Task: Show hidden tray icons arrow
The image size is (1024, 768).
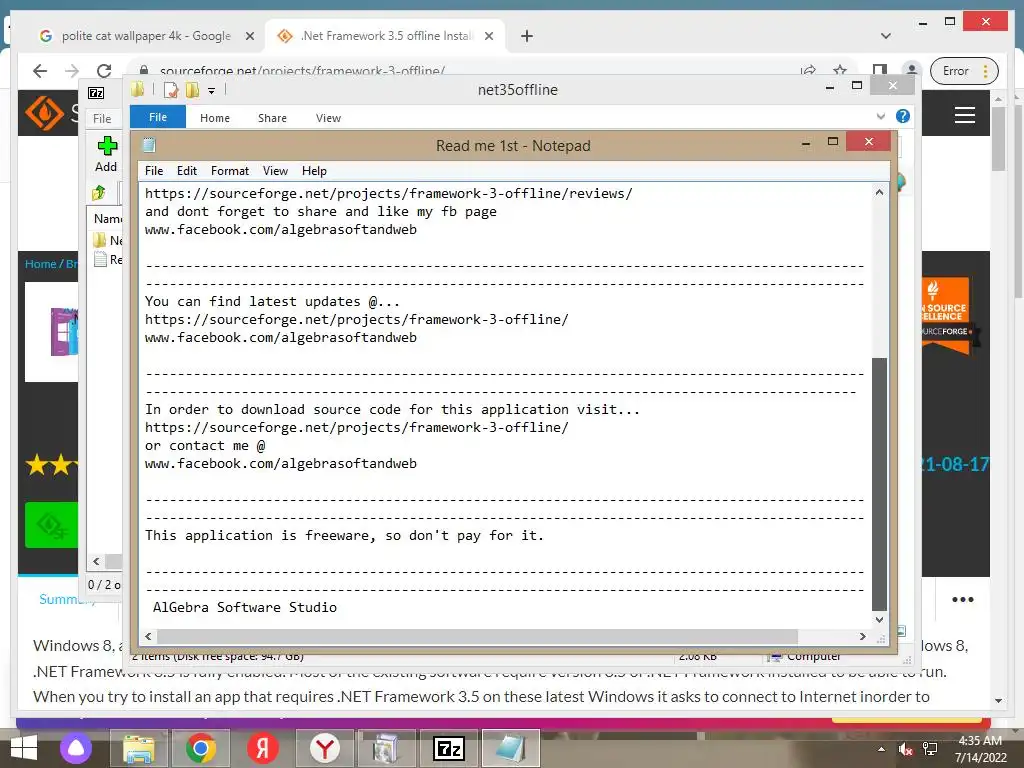Action: click(881, 749)
